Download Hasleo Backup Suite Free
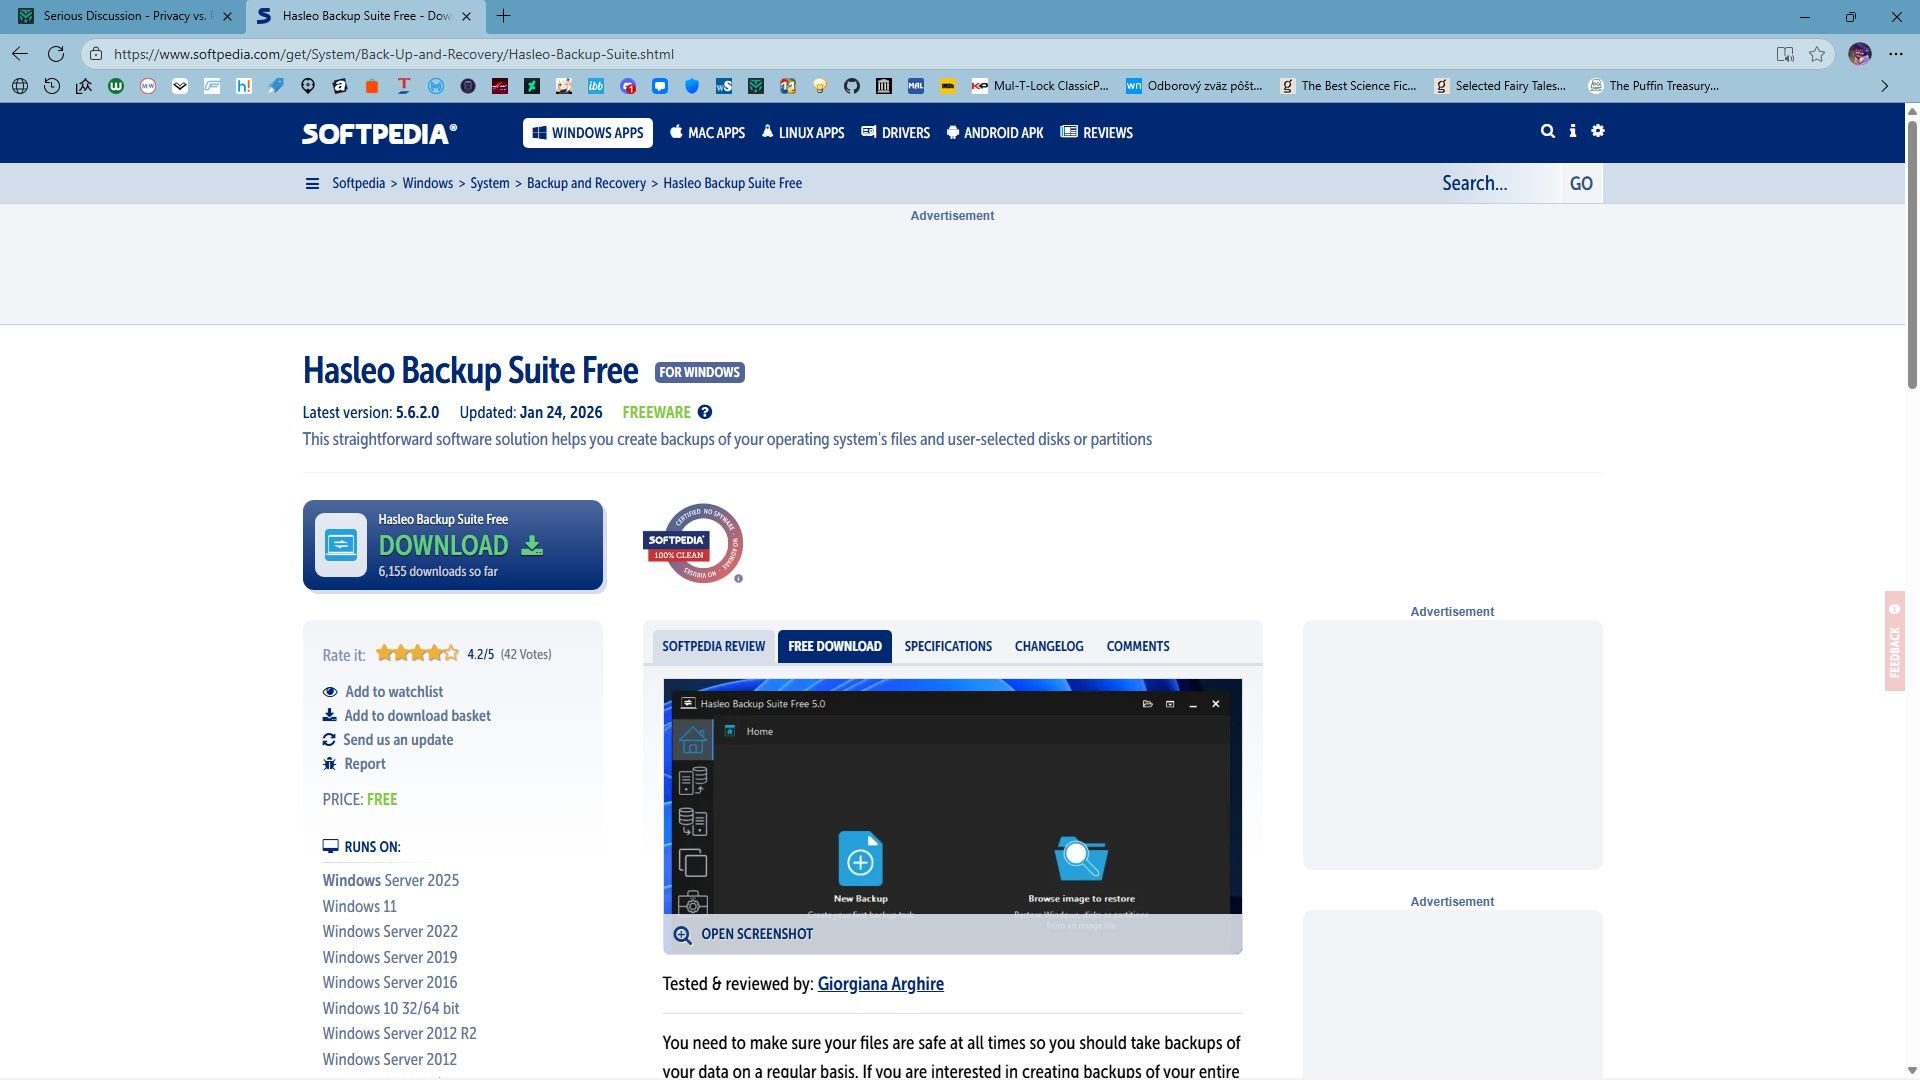This screenshot has height=1080, width=1920. pos(453,546)
